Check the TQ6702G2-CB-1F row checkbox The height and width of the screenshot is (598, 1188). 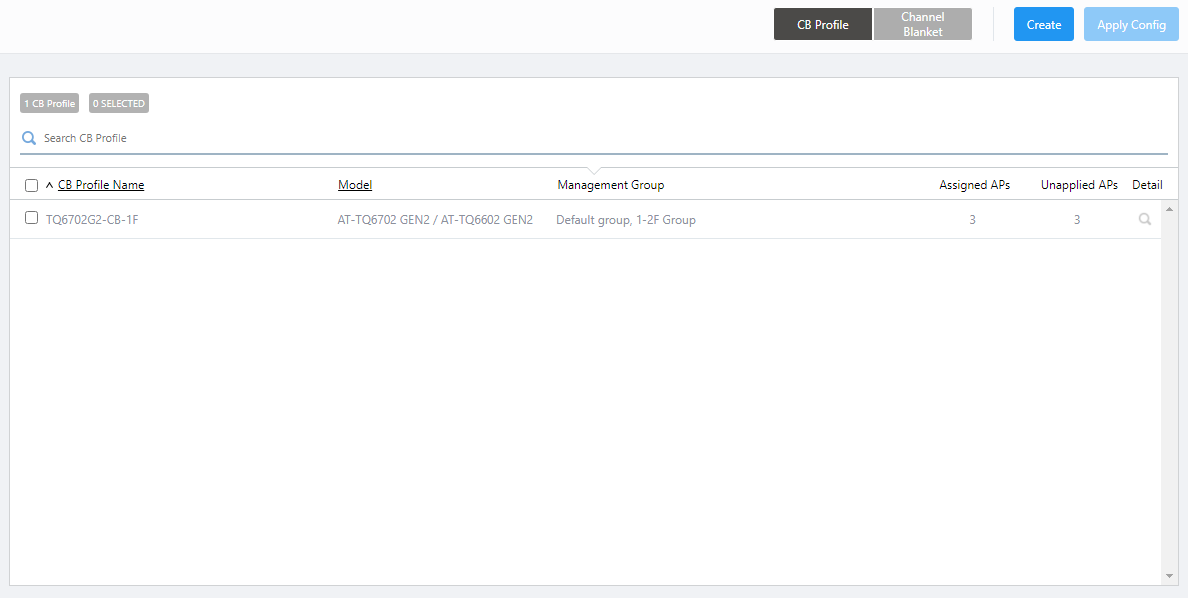tap(32, 218)
